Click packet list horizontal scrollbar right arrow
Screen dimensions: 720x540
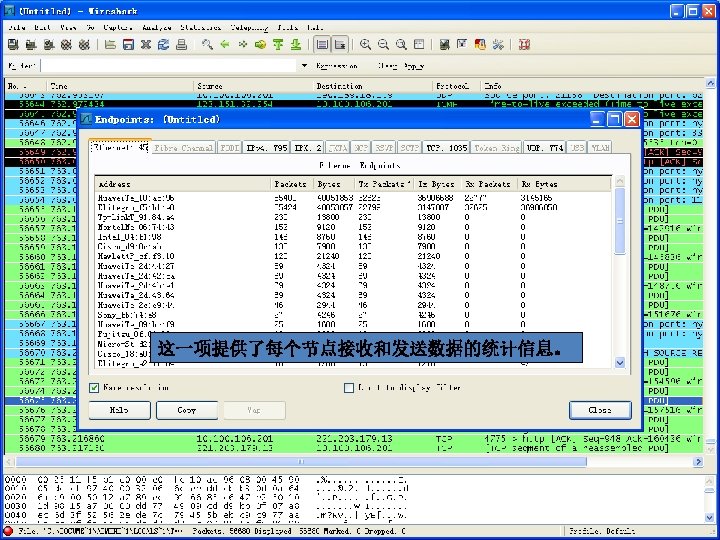click(698, 461)
